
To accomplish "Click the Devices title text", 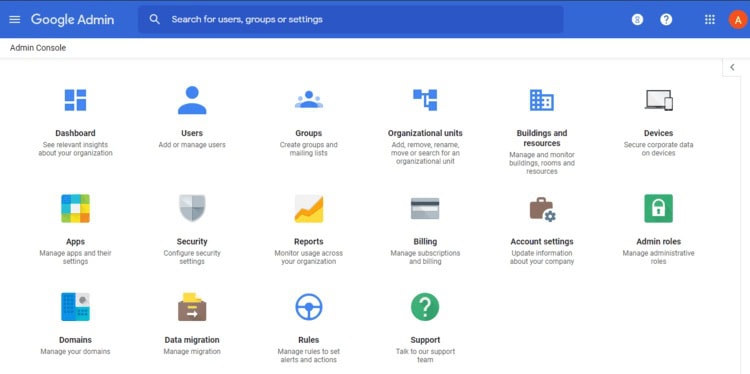I will 659,133.
